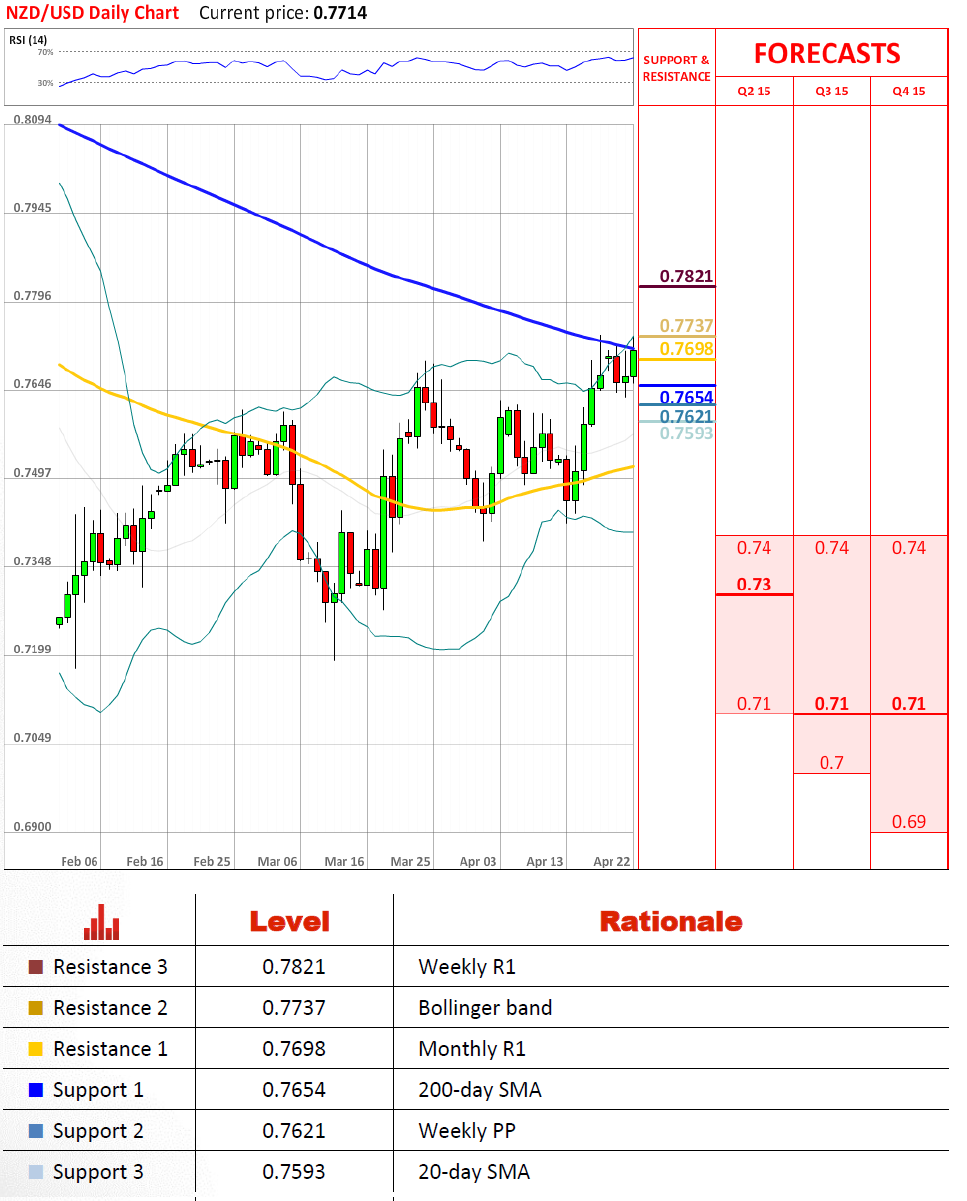The image size is (967, 1201).
Task: Click the FORECASTS heading
Action: point(827,53)
